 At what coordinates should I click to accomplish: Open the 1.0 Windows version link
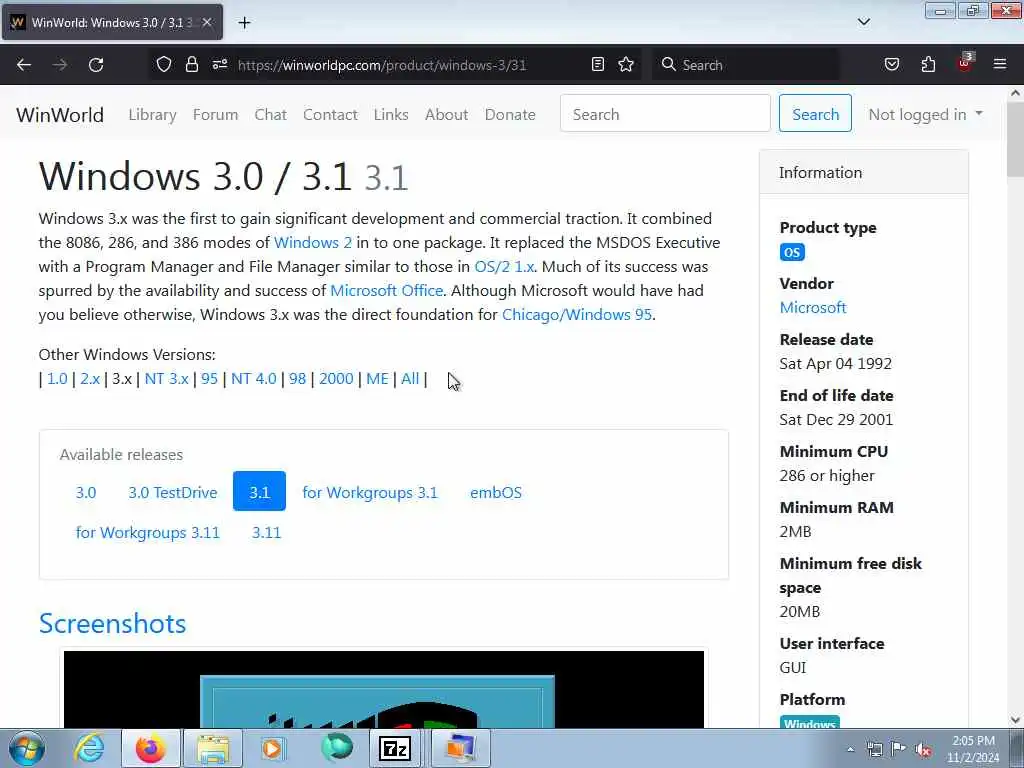(57, 379)
